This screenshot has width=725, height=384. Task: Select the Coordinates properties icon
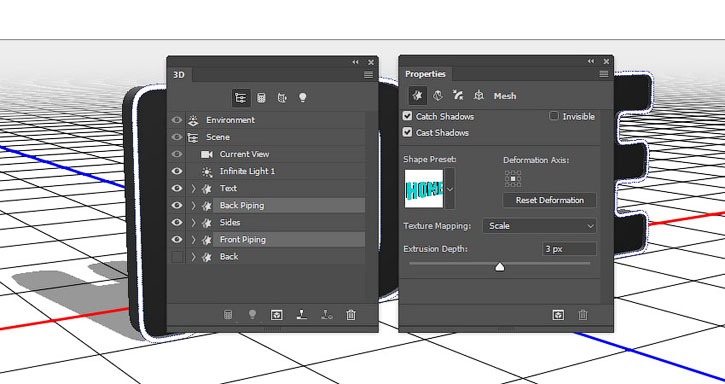pyautogui.click(x=479, y=96)
